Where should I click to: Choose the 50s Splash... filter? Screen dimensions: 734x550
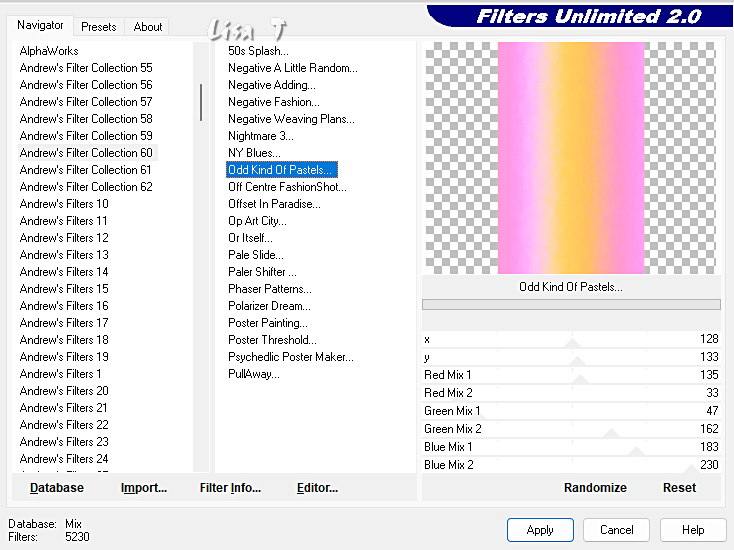pos(258,51)
